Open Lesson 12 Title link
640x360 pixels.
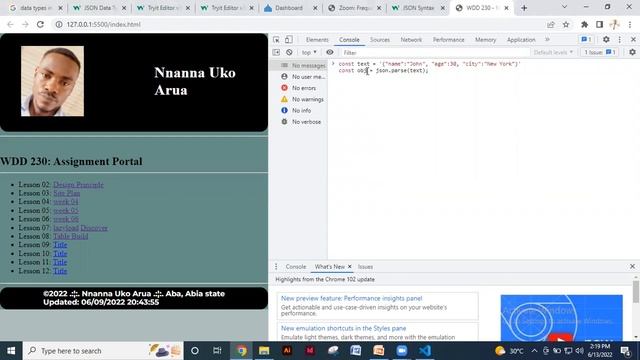point(60,271)
